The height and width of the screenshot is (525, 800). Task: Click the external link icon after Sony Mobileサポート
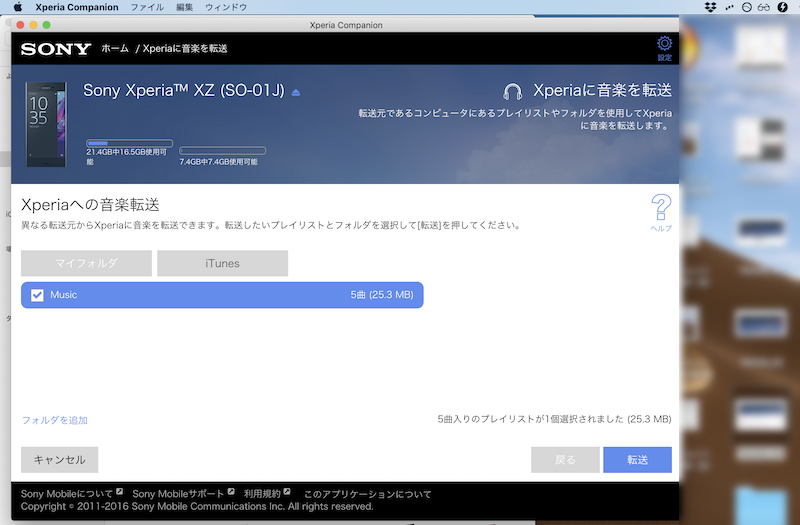click(x=230, y=492)
